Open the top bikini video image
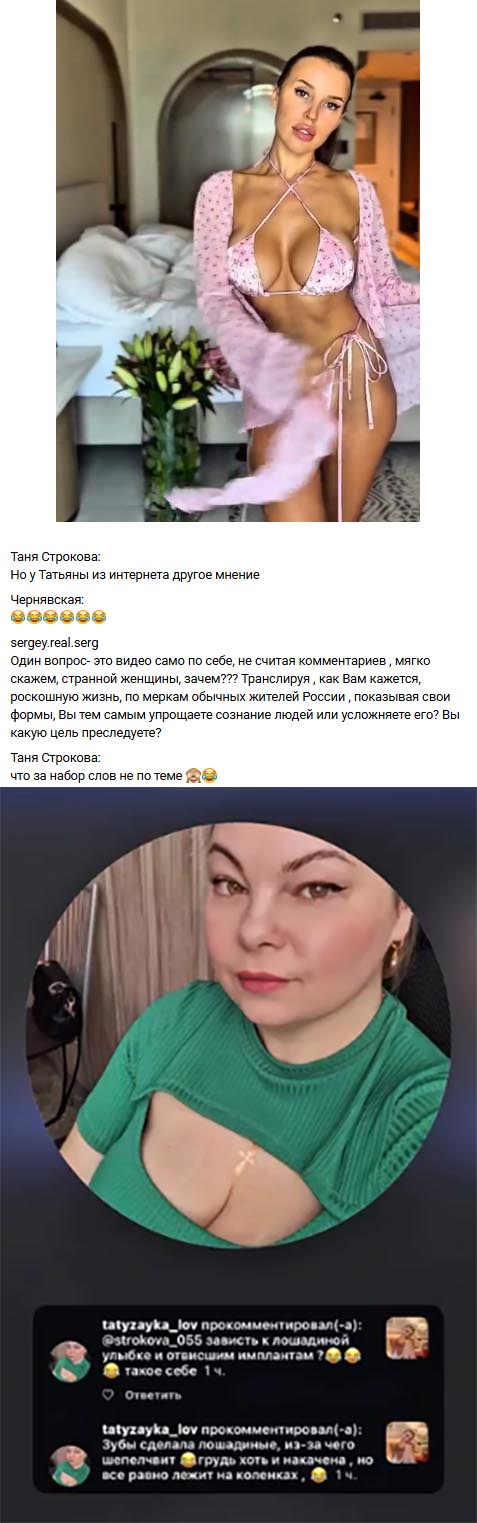The width and height of the screenshot is (477, 1523). click(x=237, y=260)
